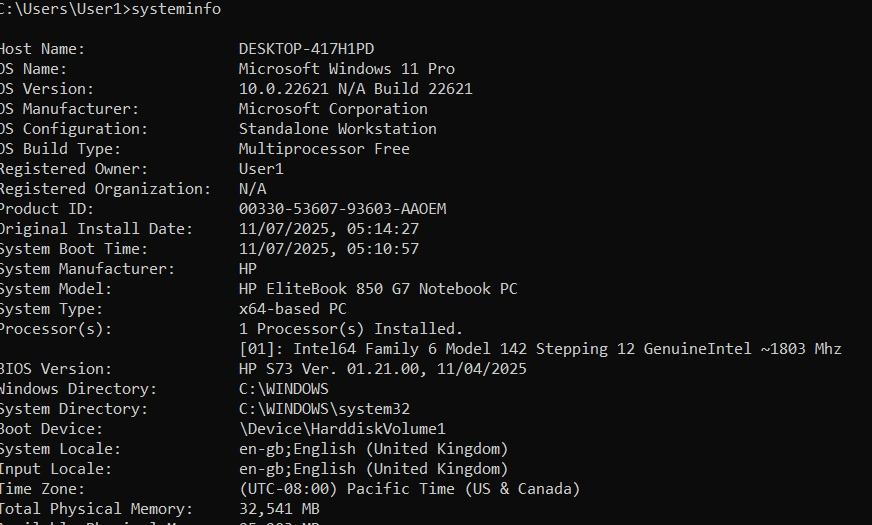Image resolution: width=872 pixels, height=525 pixels.
Task: Click the registered owner value User1
Action: (261, 169)
